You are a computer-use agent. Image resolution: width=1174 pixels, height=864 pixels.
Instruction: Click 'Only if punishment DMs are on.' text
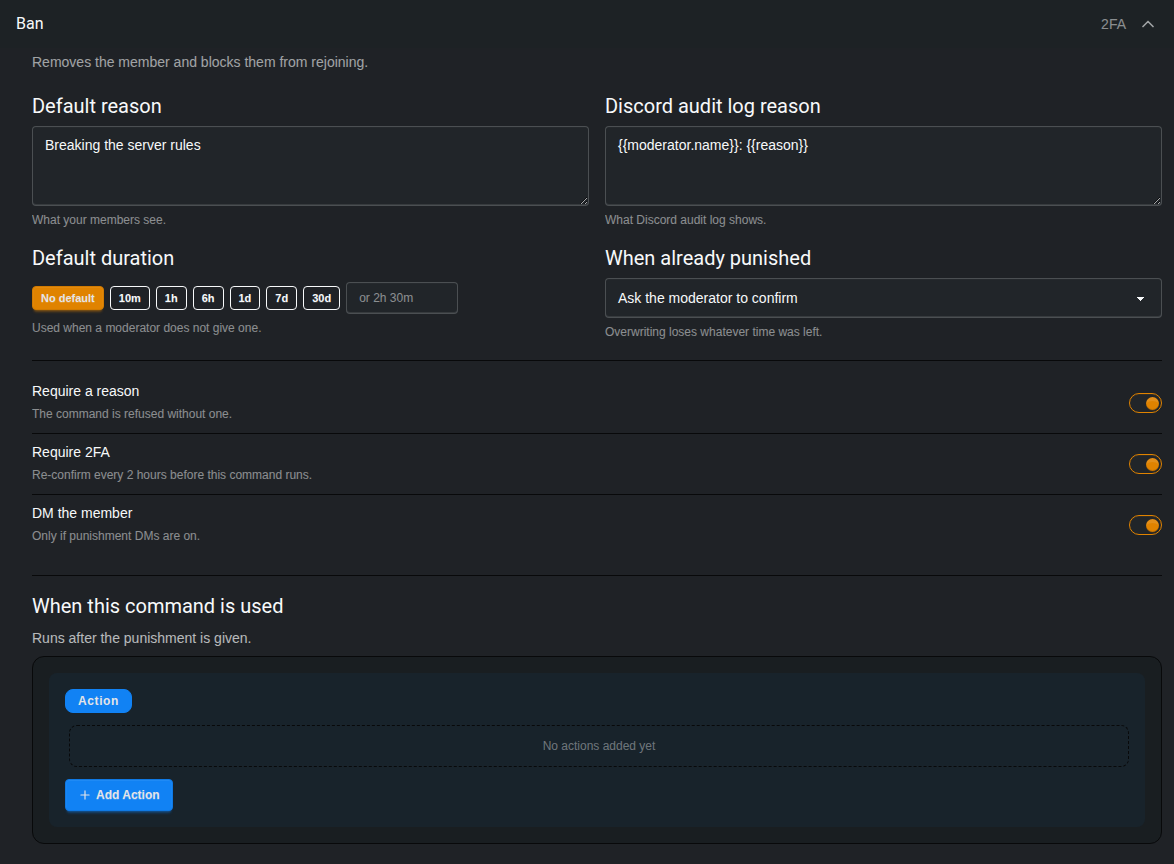116,536
